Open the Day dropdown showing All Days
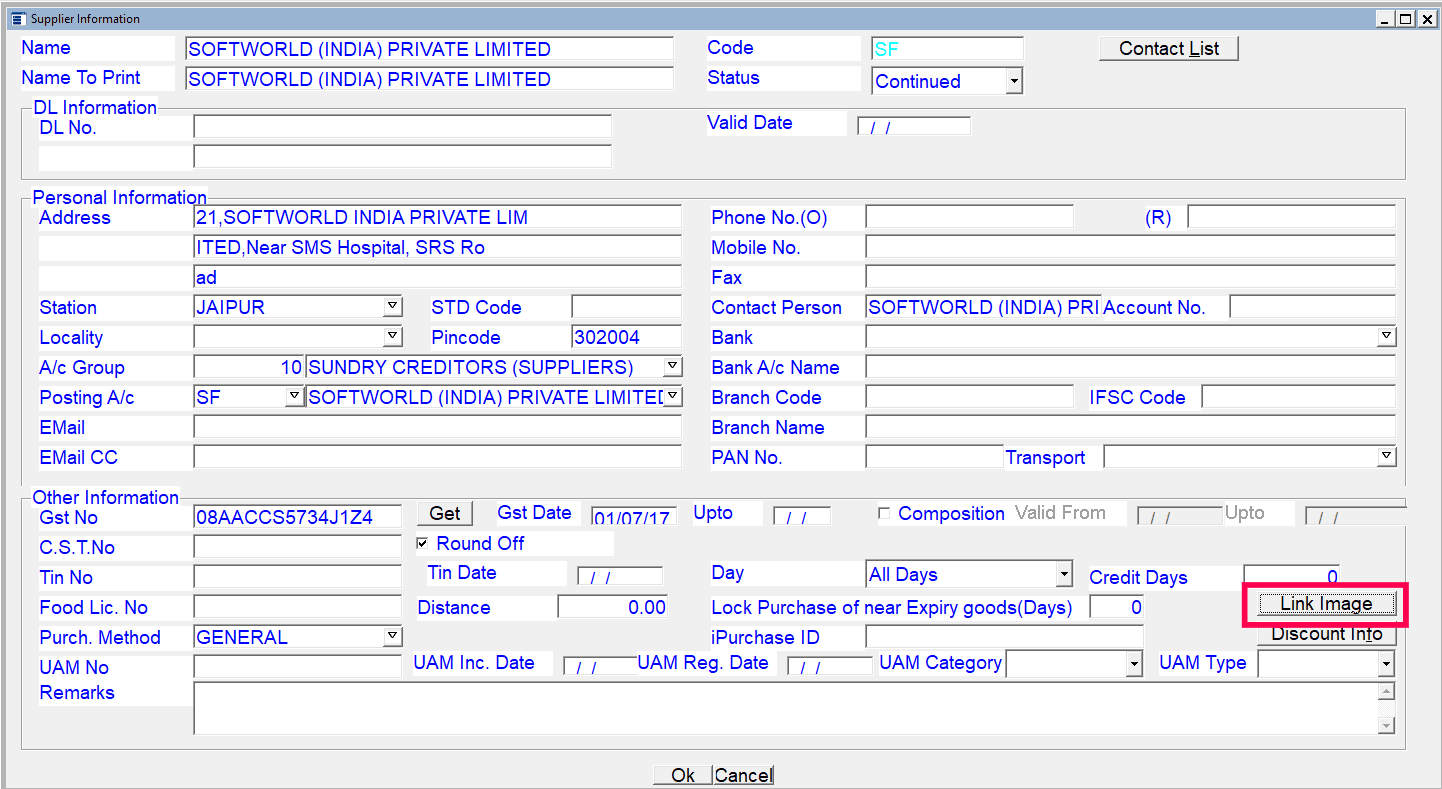Screen dimensions: 1442x789 tap(1064, 574)
